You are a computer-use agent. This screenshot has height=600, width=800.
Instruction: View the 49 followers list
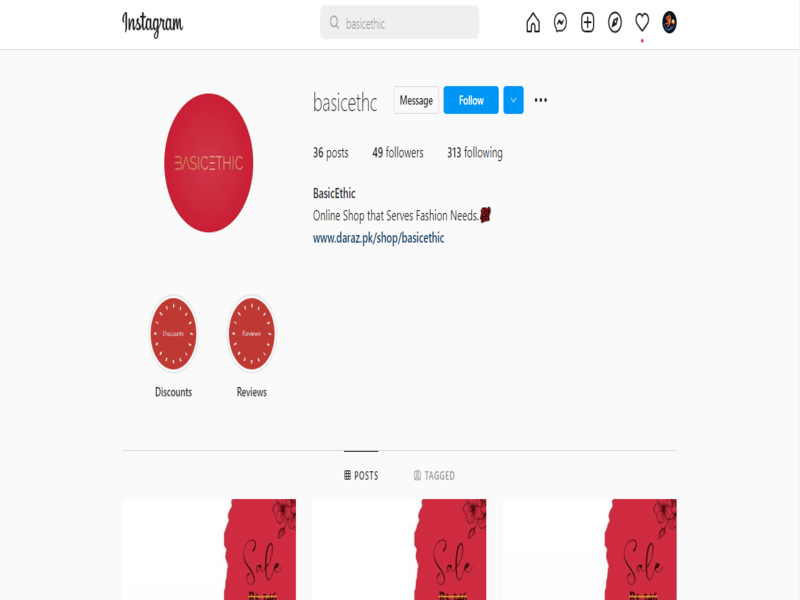398,153
